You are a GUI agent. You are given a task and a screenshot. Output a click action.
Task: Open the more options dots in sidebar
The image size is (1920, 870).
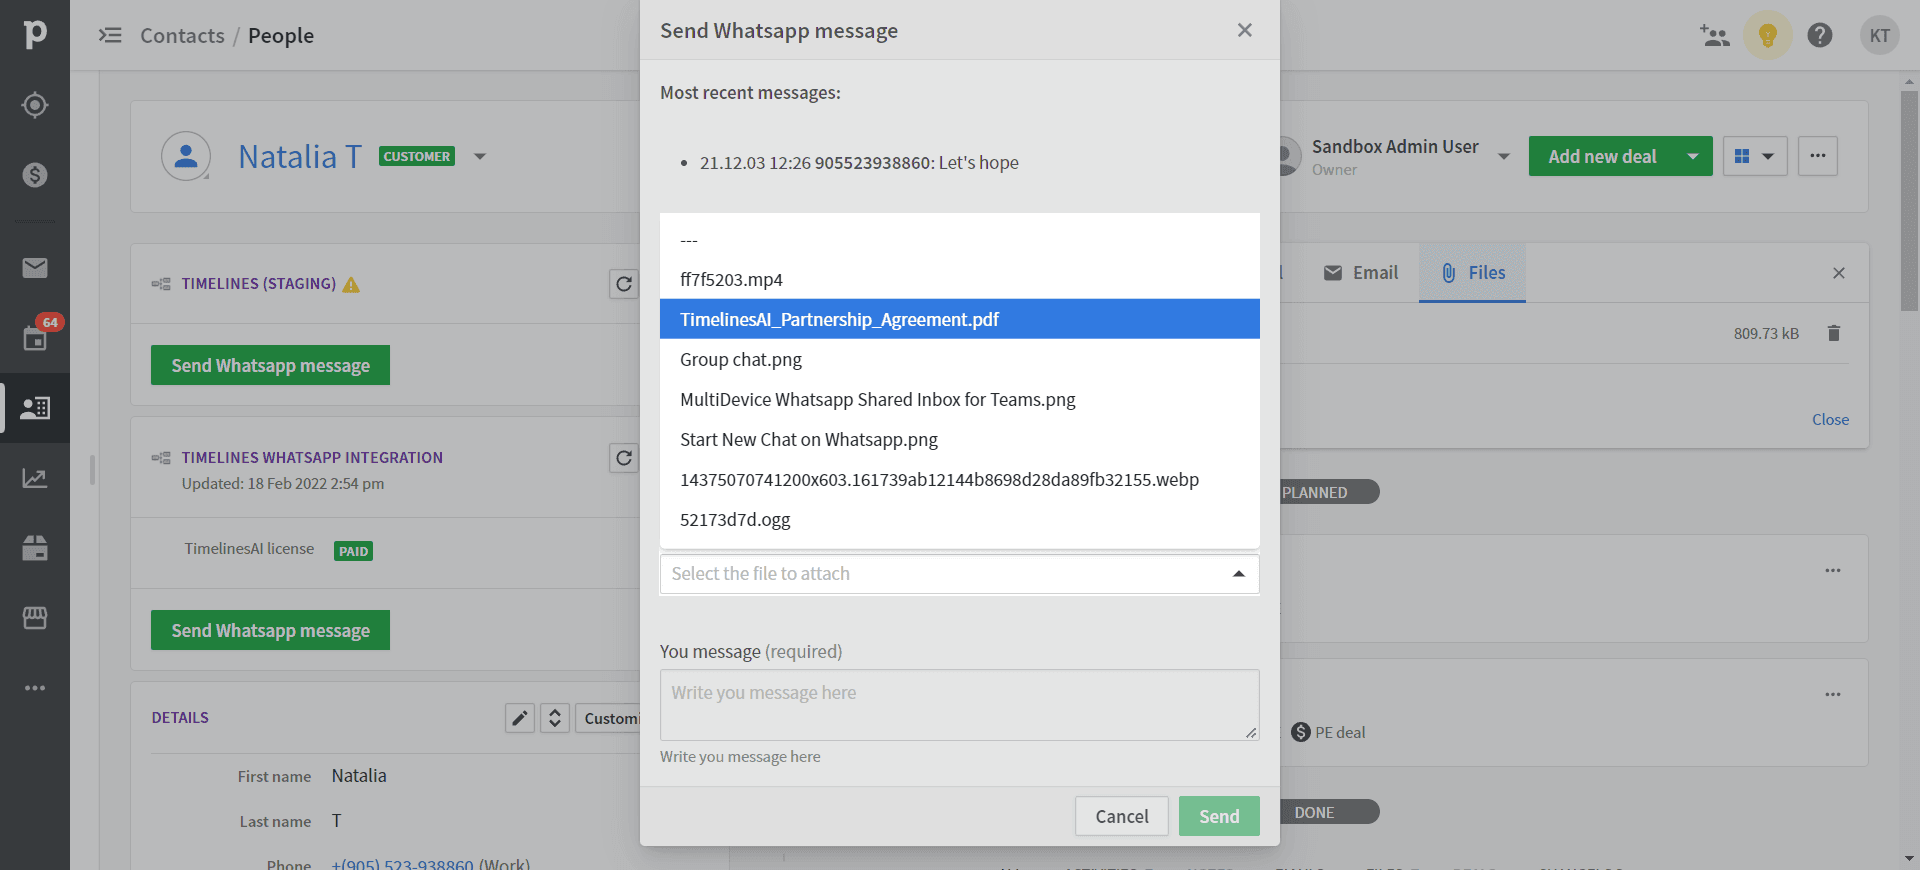[35, 688]
